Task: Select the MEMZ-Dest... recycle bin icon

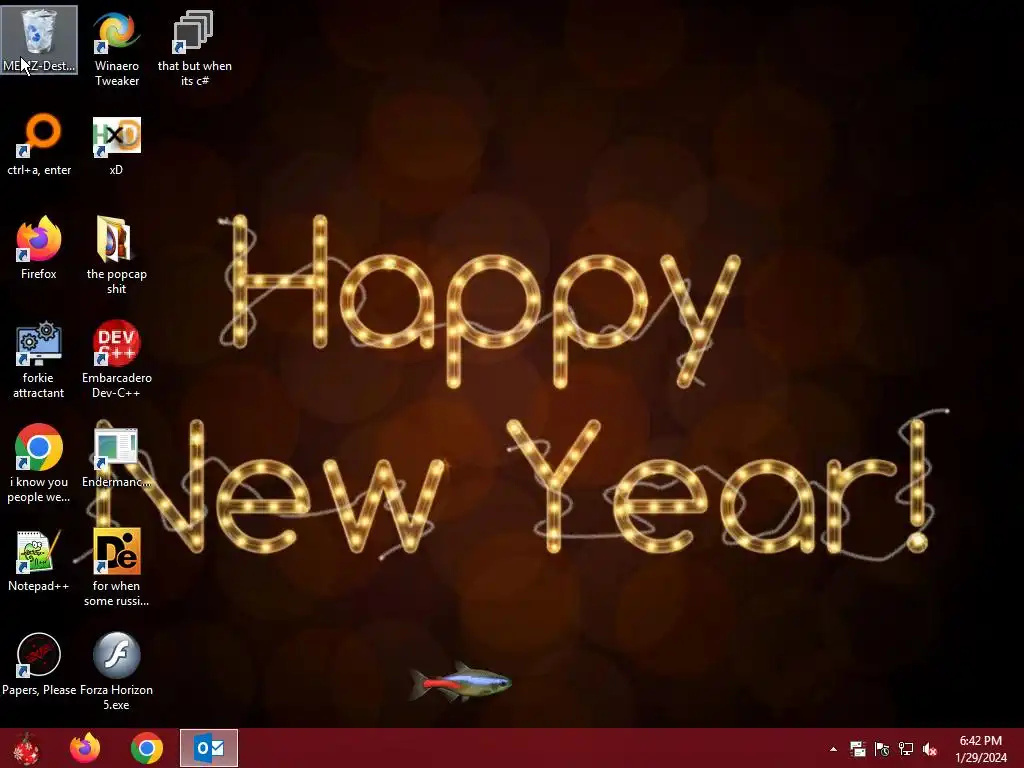Action: [39, 39]
